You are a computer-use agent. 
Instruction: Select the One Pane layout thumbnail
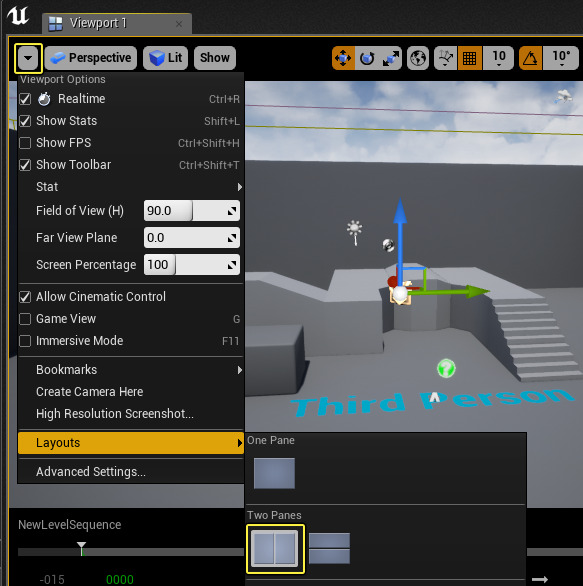(x=274, y=473)
